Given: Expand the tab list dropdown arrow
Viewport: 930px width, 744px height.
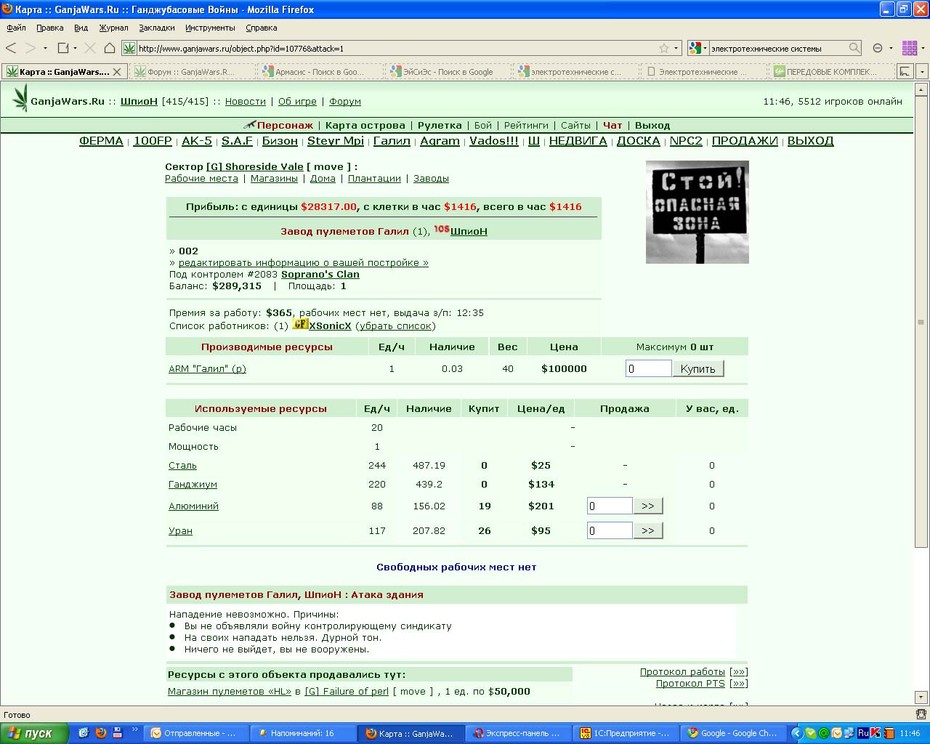Looking at the screenshot, I should pyautogui.click(x=922, y=71).
